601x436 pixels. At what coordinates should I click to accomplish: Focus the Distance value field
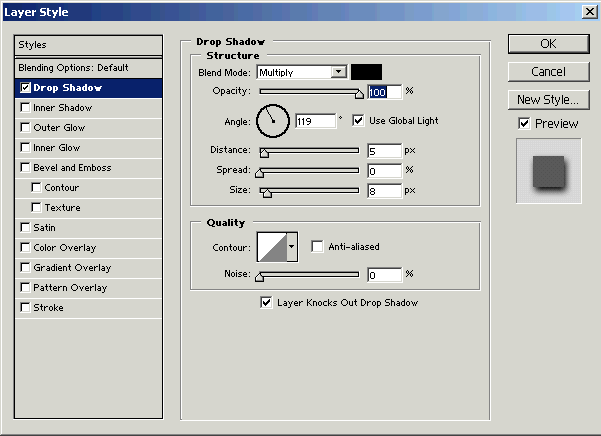click(384, 151)
